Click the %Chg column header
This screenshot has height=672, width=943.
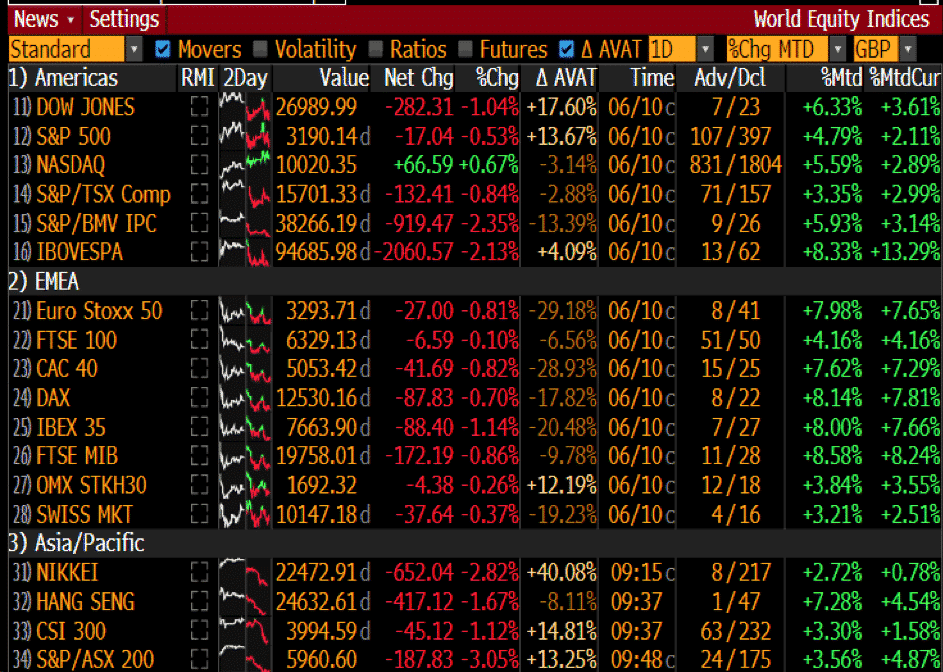pyautogui.click(x=497, y=78)
